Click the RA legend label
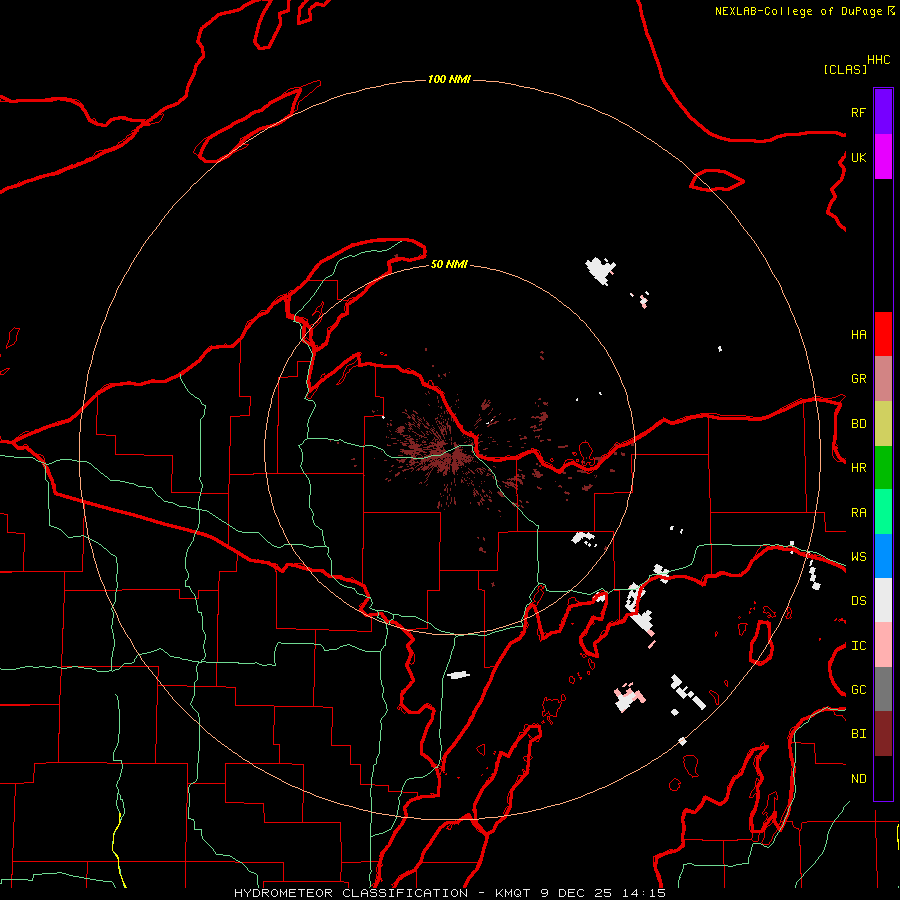This screenshot has height=900, width=900. point(858,513)
